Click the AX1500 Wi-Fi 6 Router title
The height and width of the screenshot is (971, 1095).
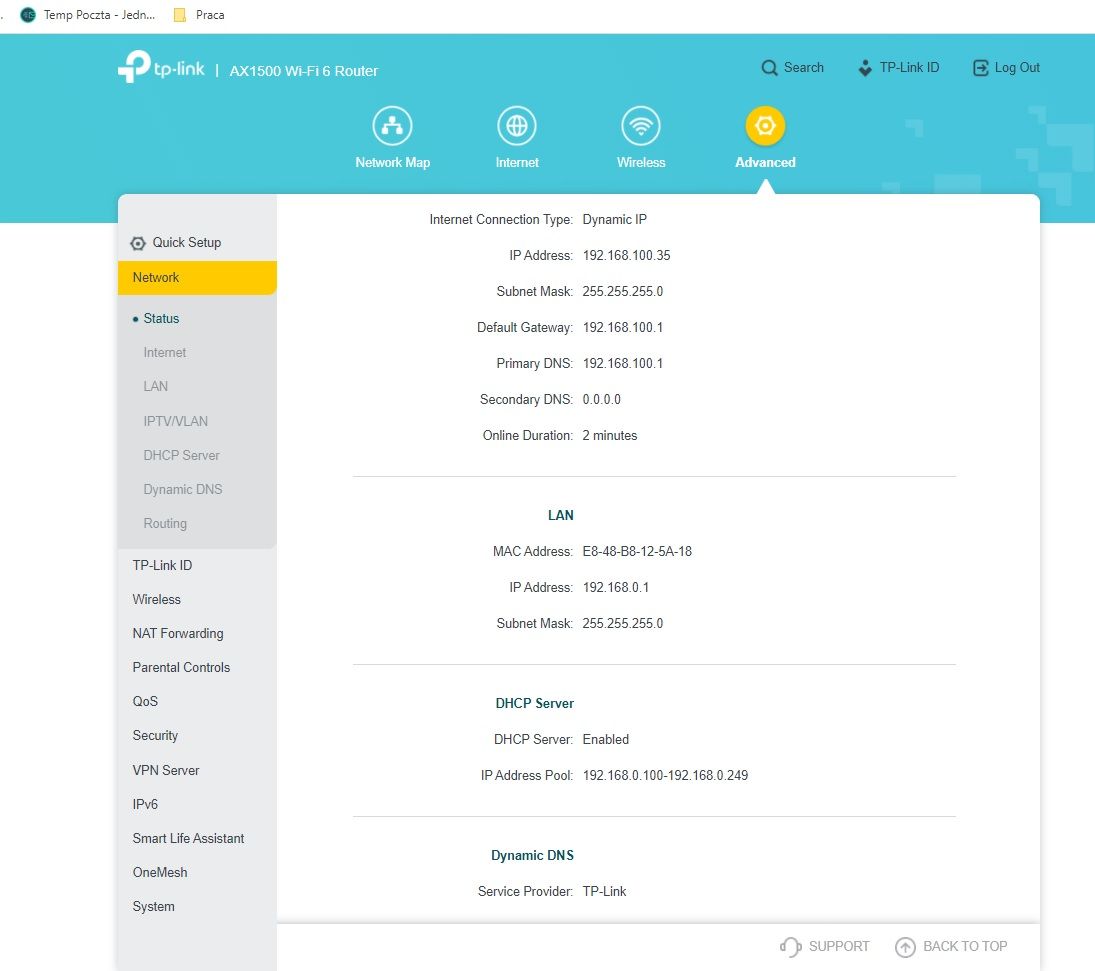coord(304,71)
